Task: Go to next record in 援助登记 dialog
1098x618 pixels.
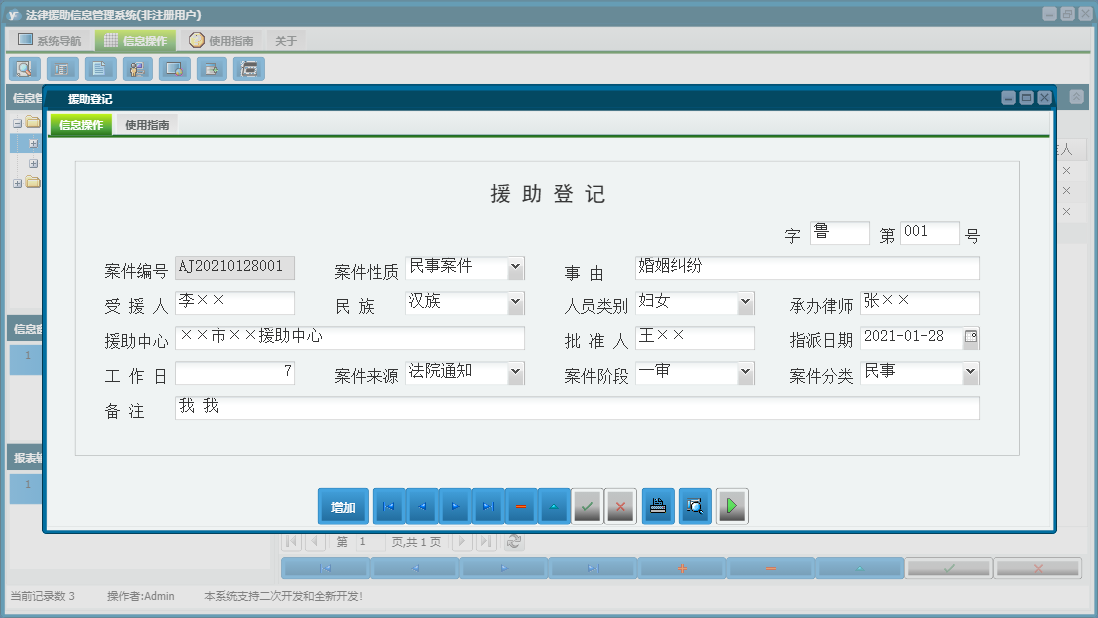Action: coord(455,506)
